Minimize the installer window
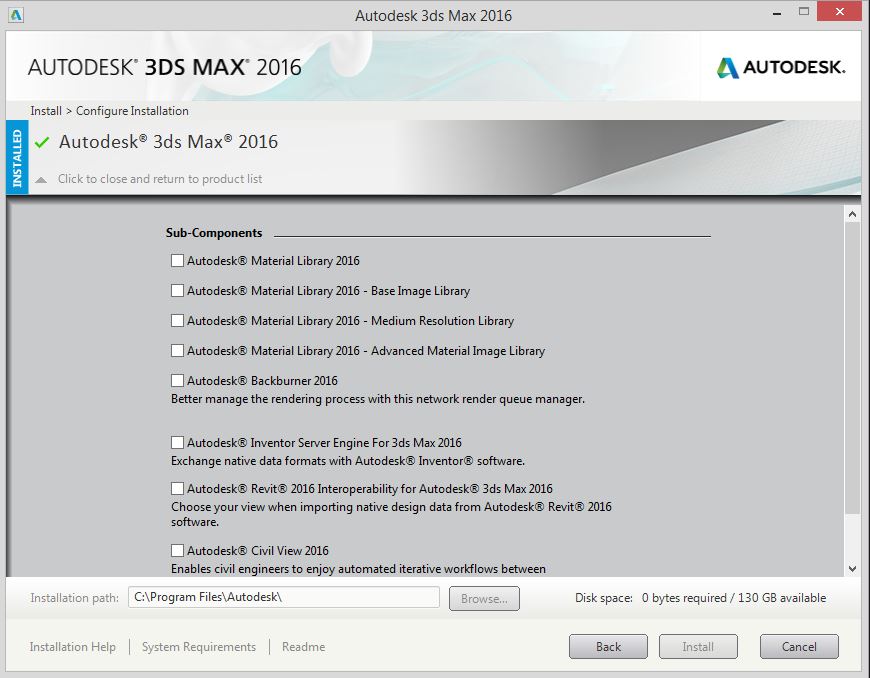The width and height of the screenshot is (870, 678). 777,12
